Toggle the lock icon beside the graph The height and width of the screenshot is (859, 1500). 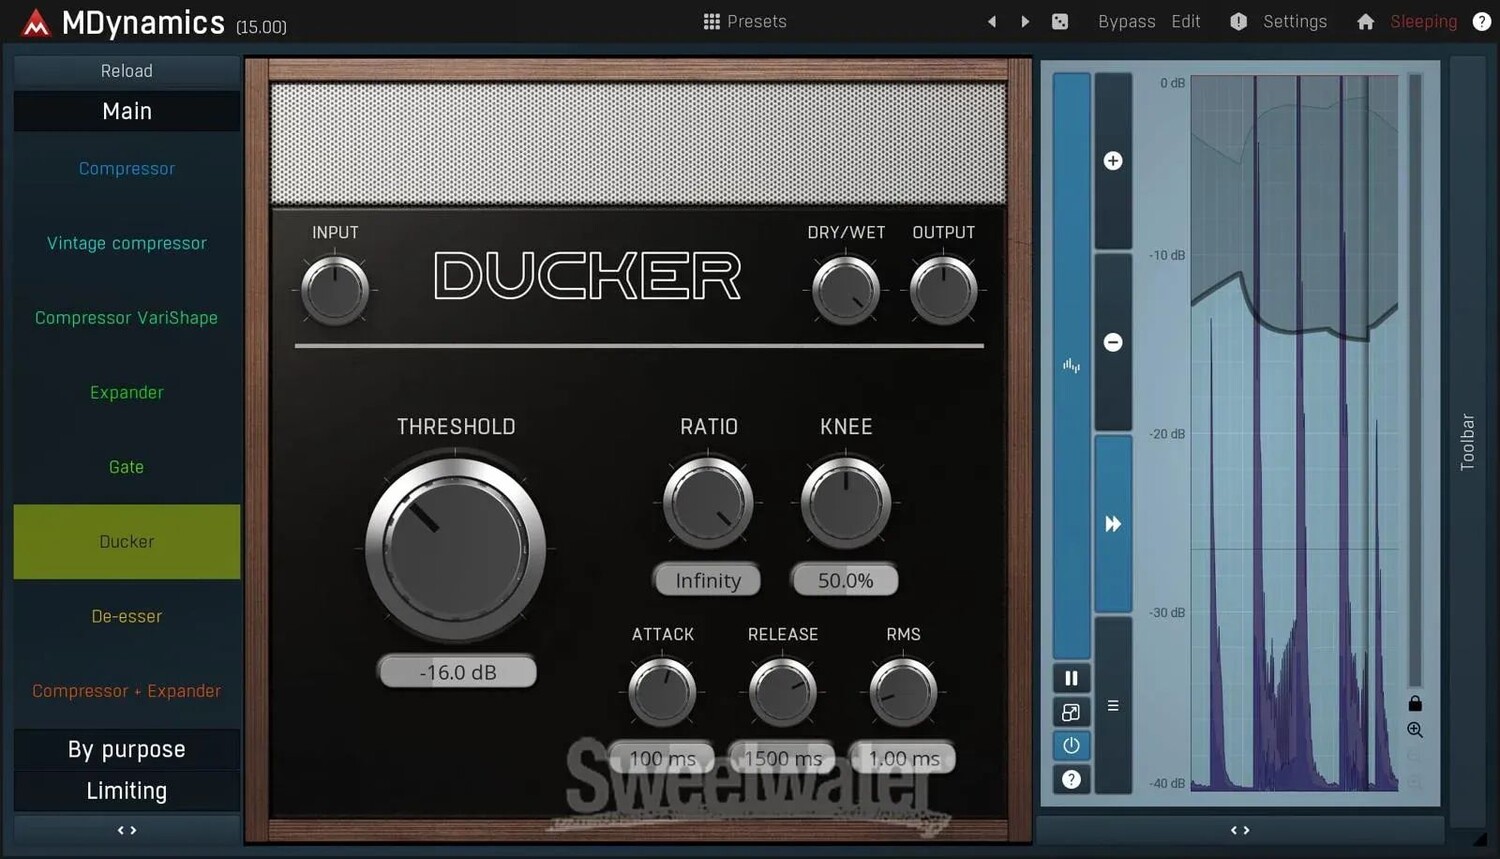click(x=1415, y=703)
